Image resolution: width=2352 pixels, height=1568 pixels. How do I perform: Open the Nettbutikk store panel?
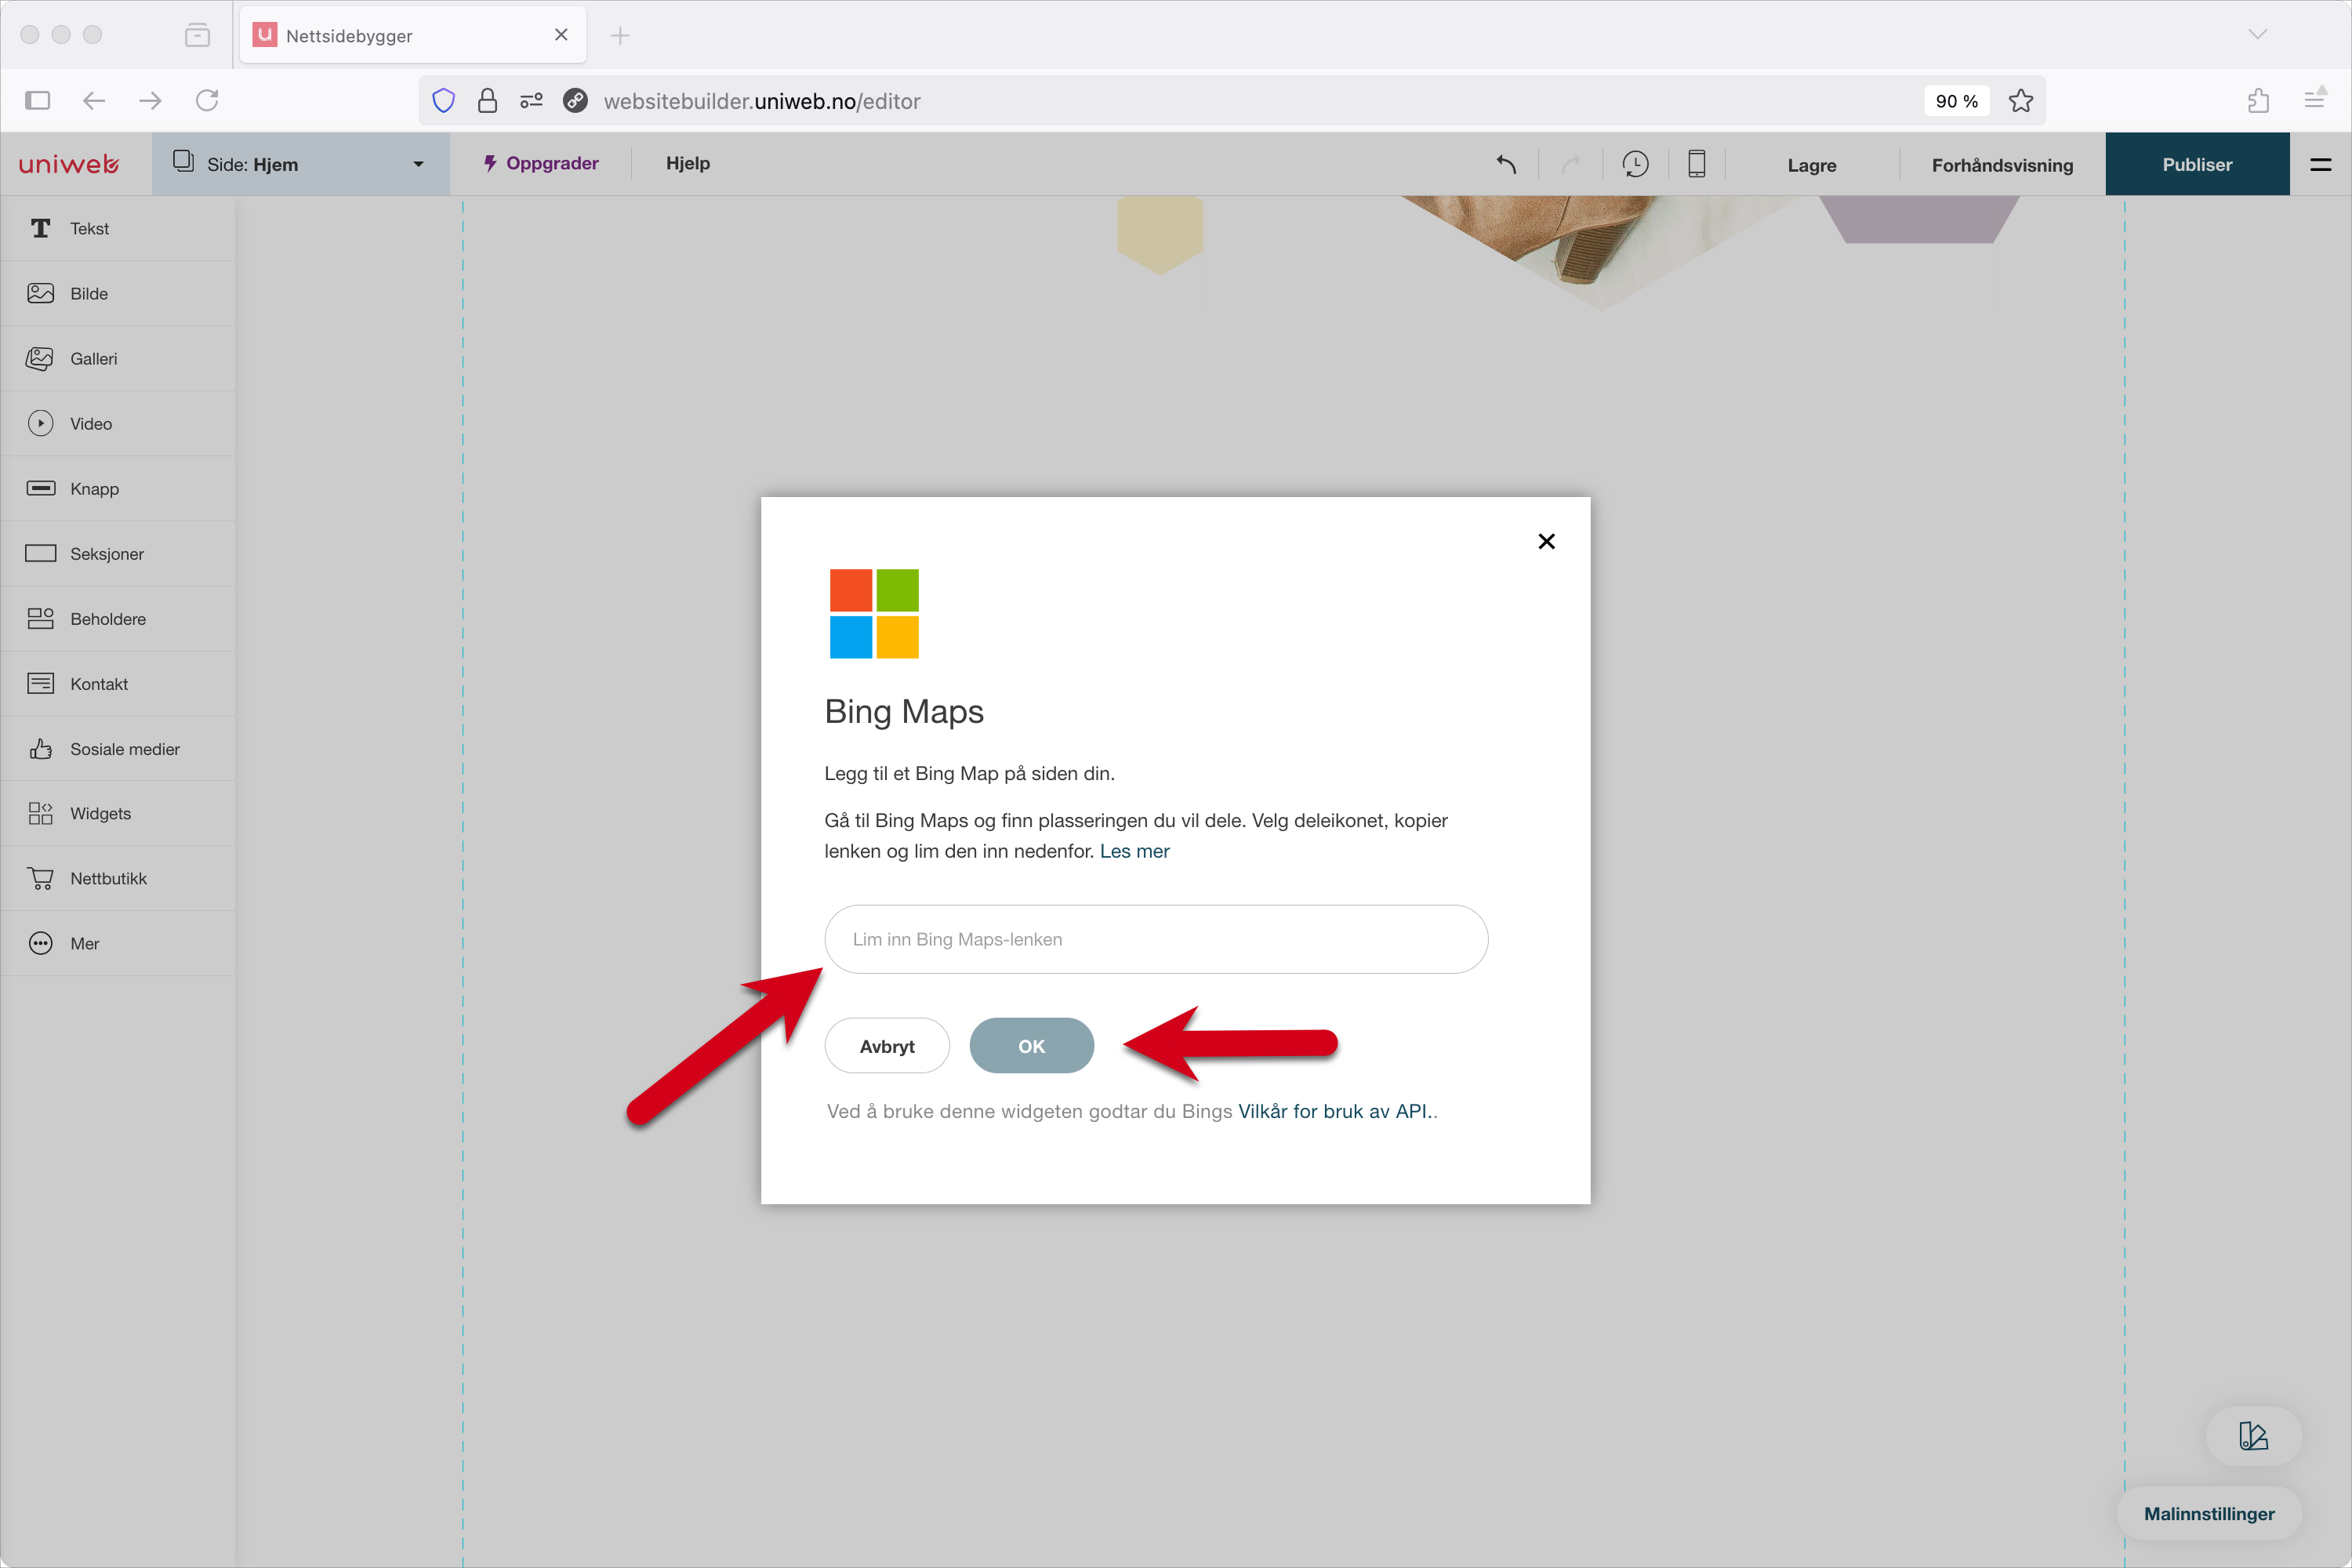click(x=118, y=878)
